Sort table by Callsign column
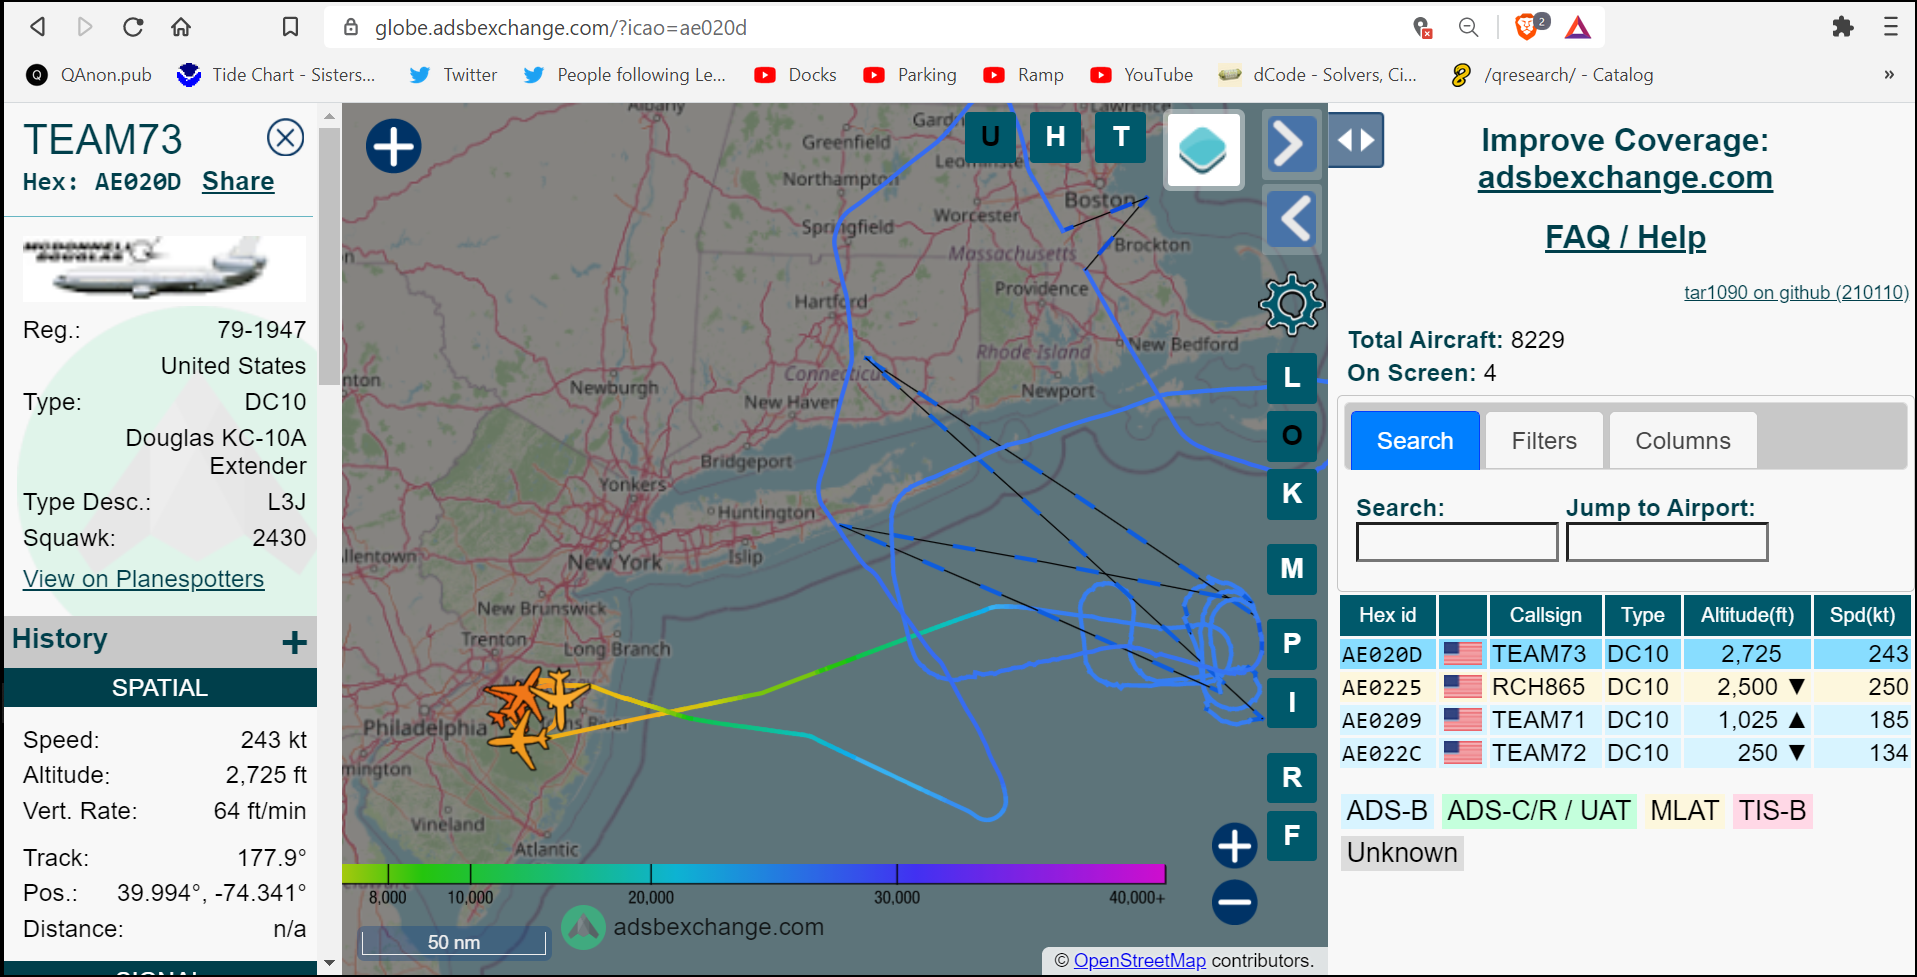 [1546, 615]
